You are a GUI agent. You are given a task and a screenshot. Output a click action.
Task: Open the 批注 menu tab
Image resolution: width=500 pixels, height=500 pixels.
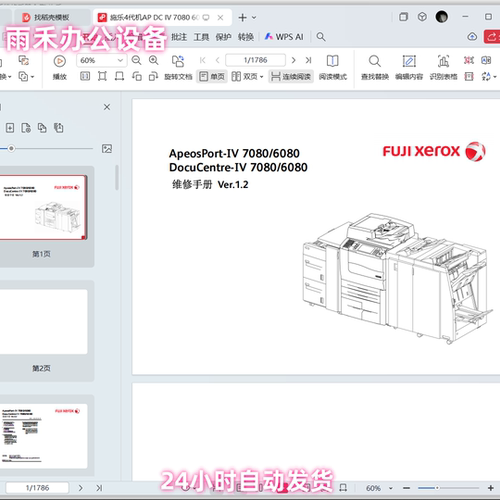point(179,37)
